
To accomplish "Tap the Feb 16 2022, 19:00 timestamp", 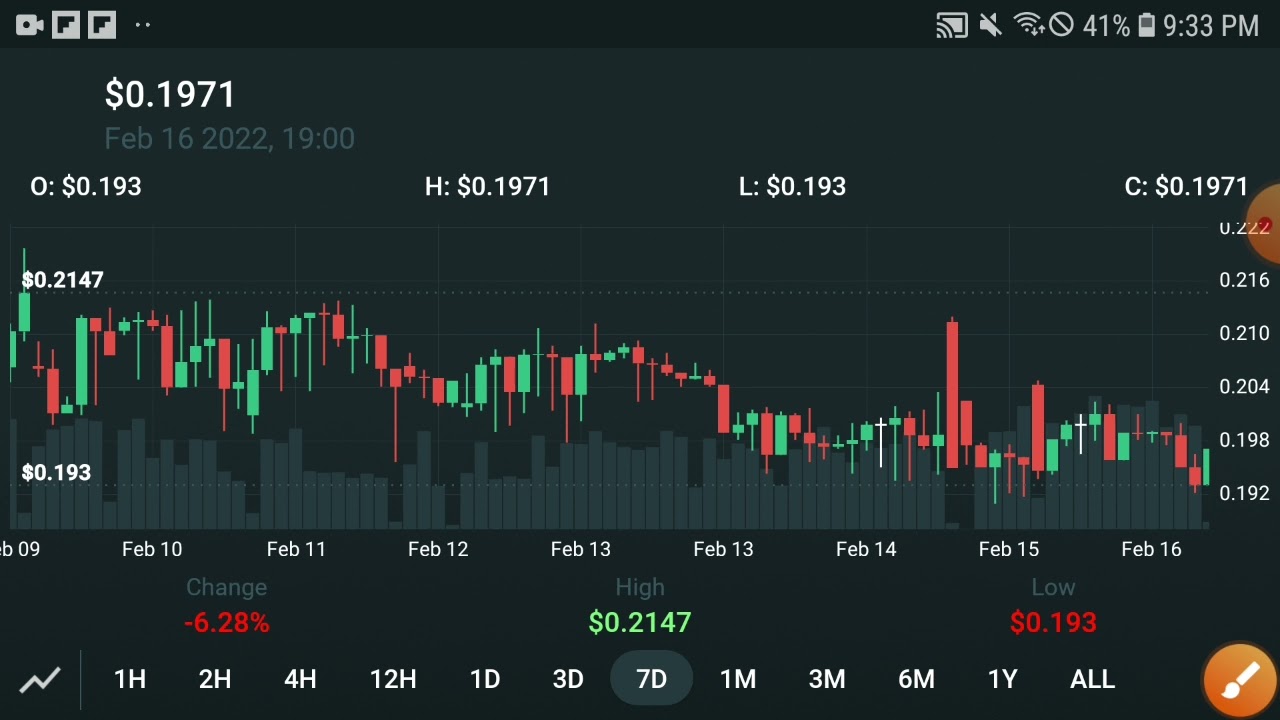I will (229, 139).
